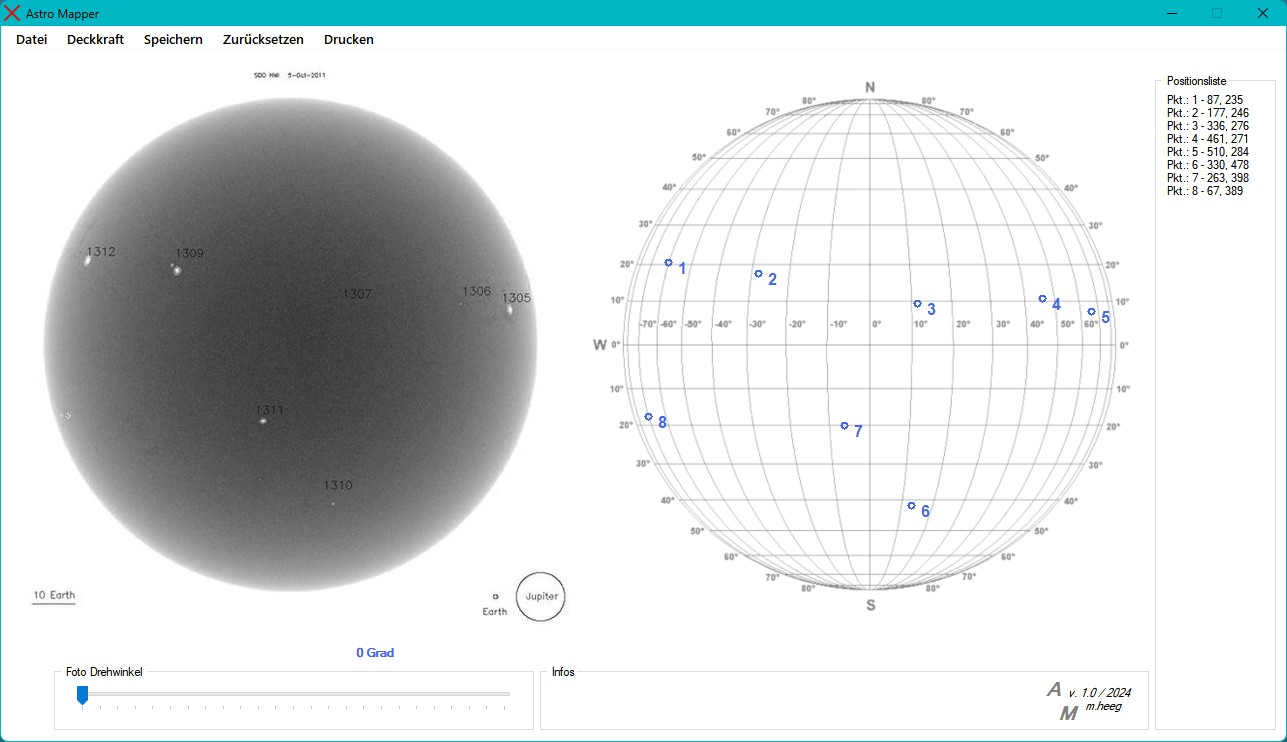
Task: Click position marker 5 on the grid
Action: [x=1091, y=312]
